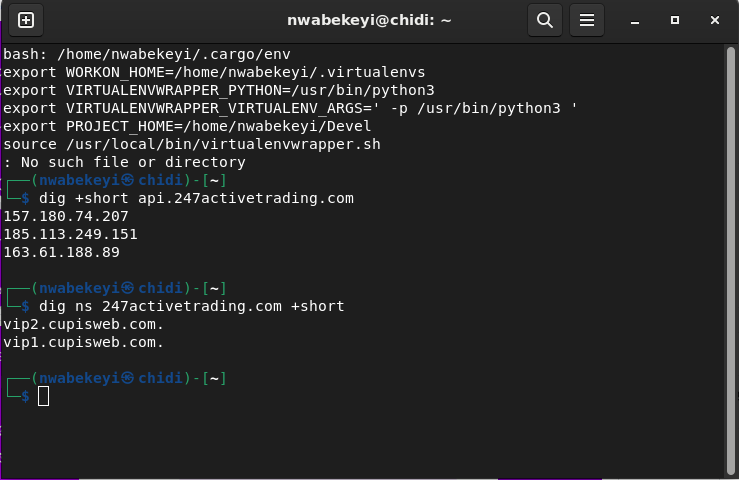Screen dimensions: 739x480
Task: Click the cursor at the empty prompt
Action: (x=43, y=396)
